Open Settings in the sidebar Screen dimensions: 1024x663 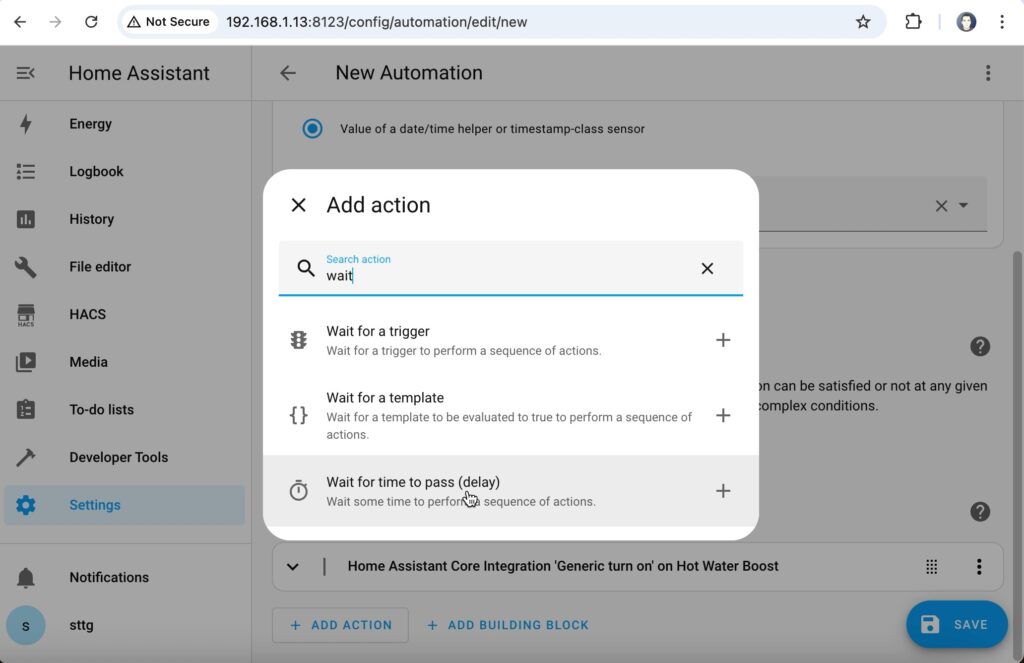[124, 505]
